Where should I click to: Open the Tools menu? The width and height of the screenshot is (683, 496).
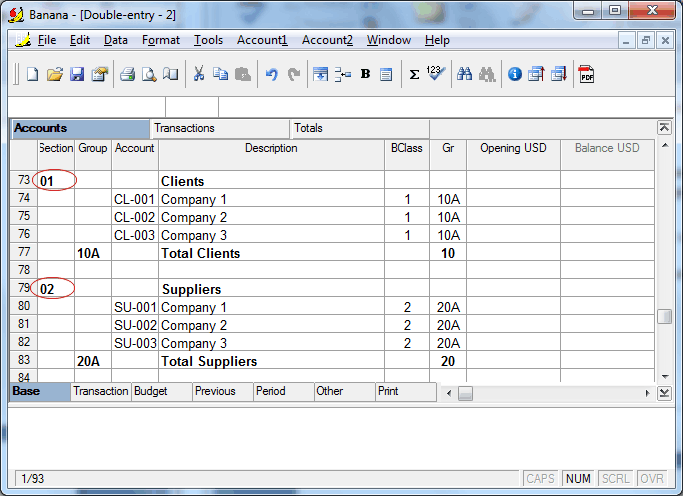(x=208, y=40)
